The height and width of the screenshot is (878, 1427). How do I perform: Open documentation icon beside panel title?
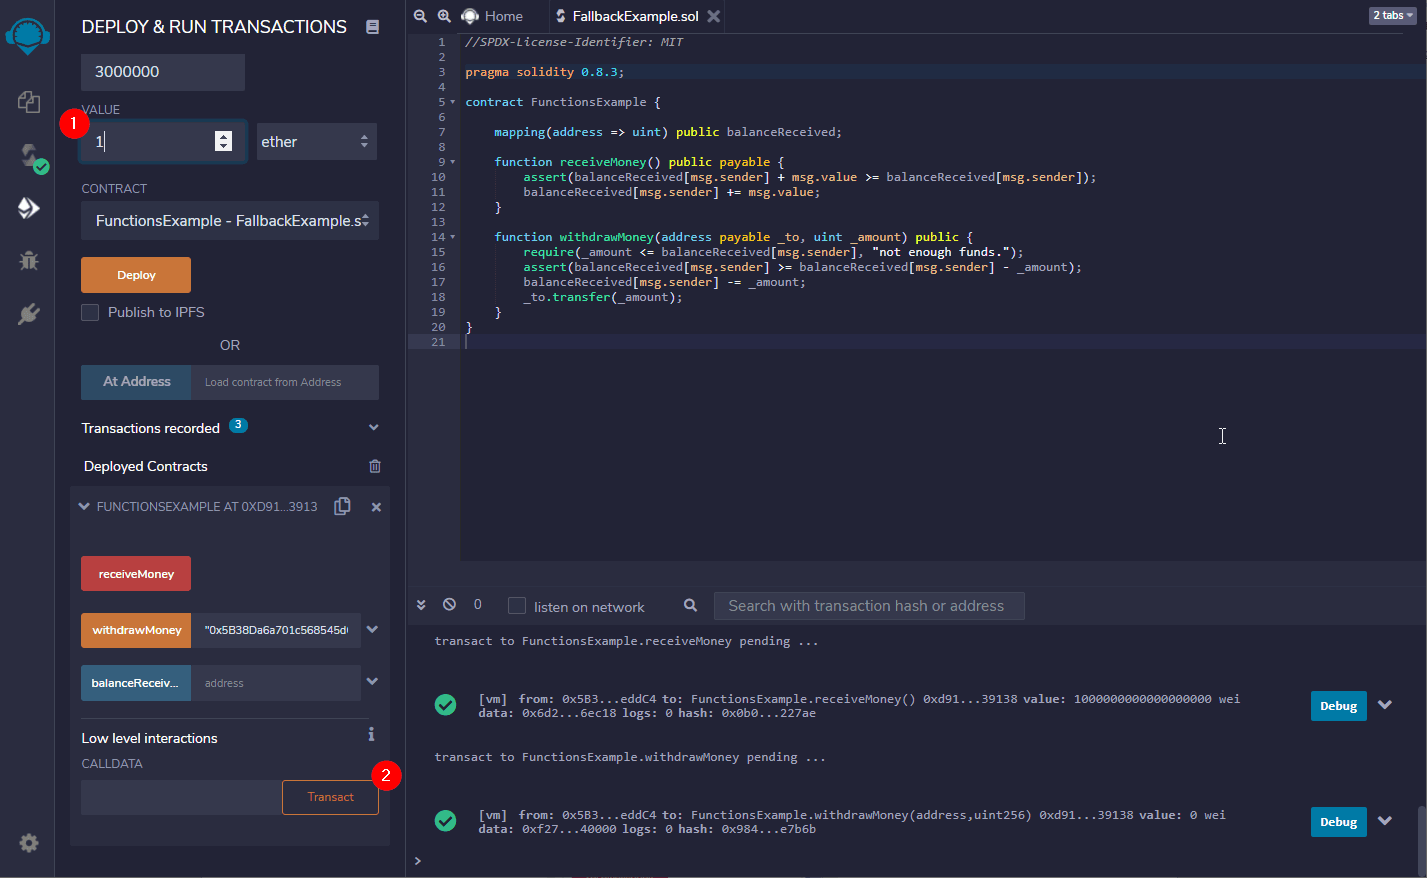[x=372, y=27]
